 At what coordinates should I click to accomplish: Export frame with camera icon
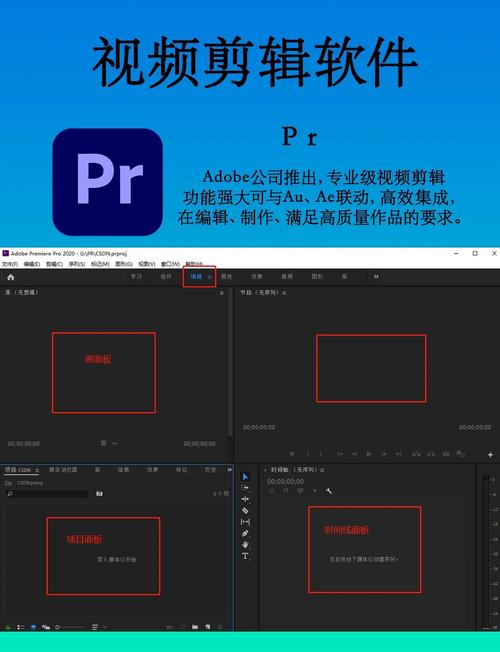pos(446,454)
